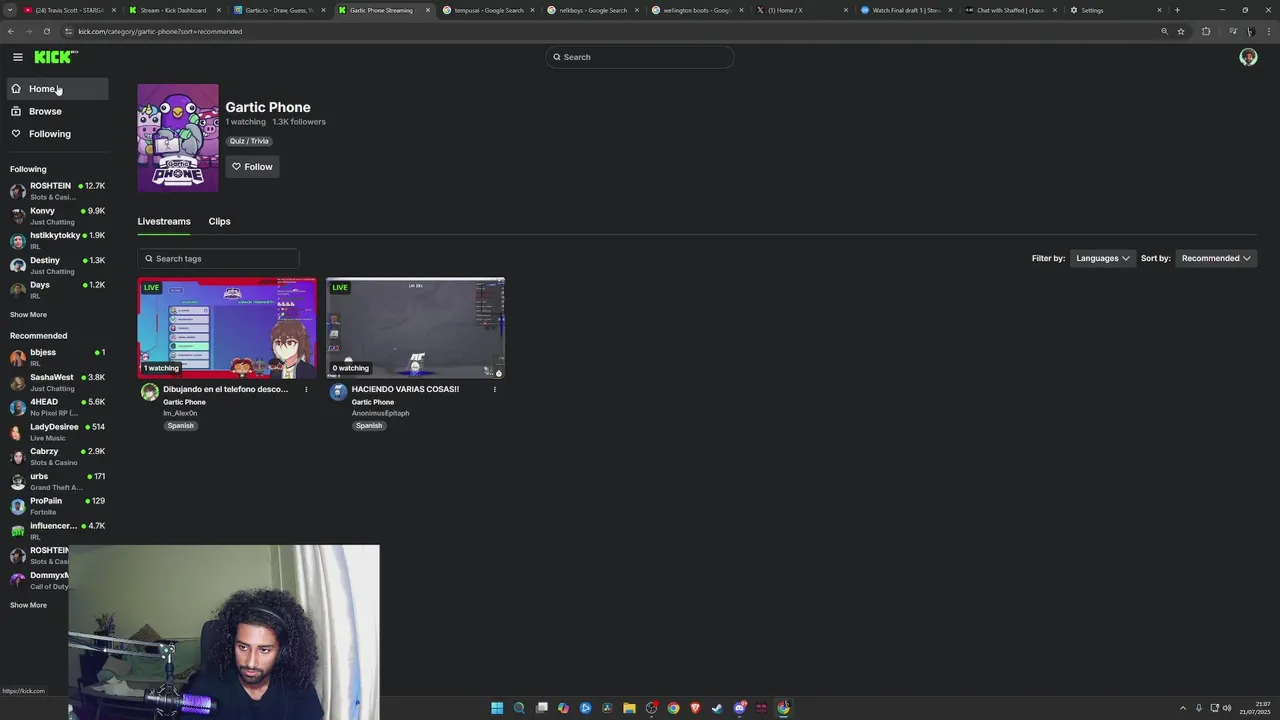Open Steam from the taskbar

(717, 708)
